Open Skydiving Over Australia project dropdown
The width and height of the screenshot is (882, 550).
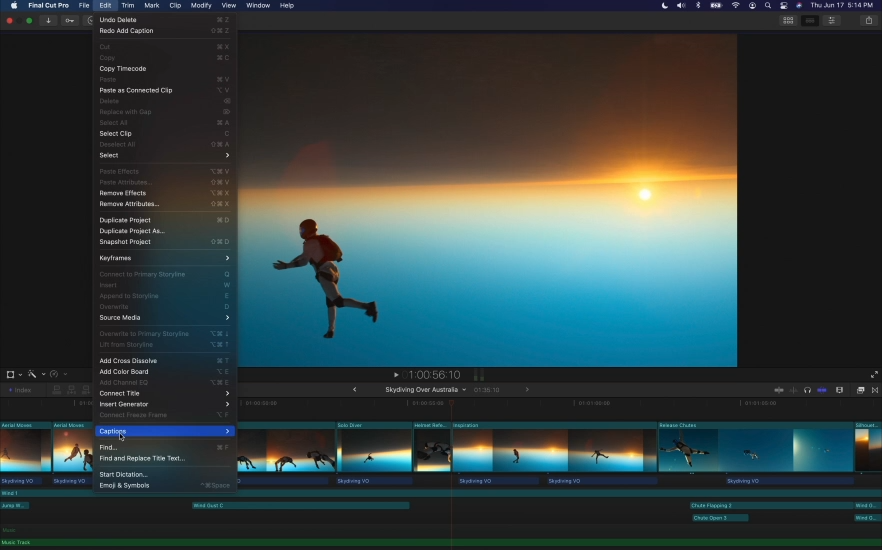point(425,389)
